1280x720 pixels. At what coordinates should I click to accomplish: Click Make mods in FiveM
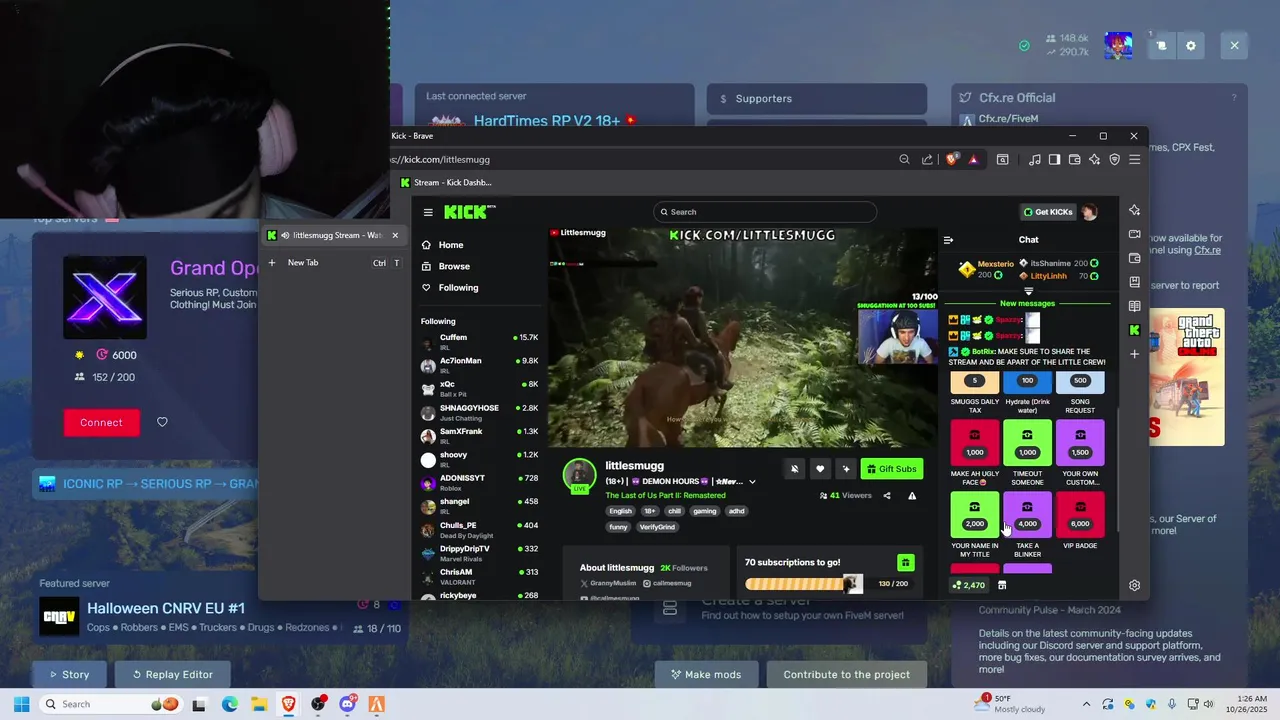point(706,674)
